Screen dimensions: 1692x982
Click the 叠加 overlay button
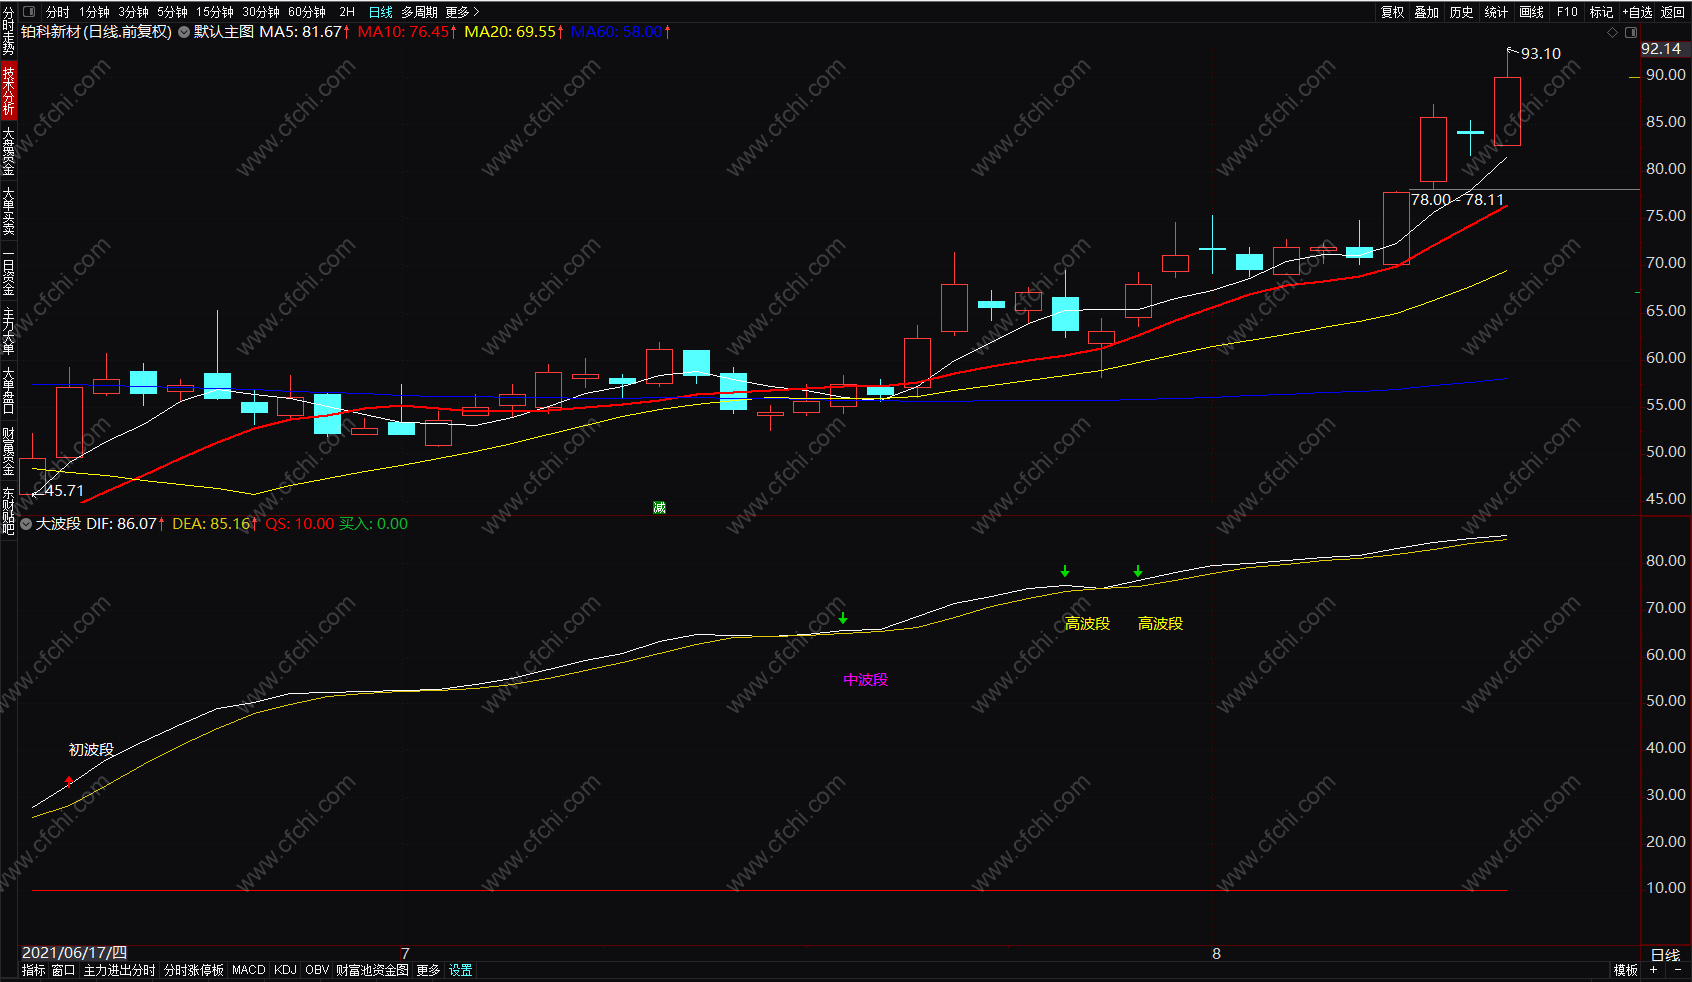click(x=1427, y=12)
